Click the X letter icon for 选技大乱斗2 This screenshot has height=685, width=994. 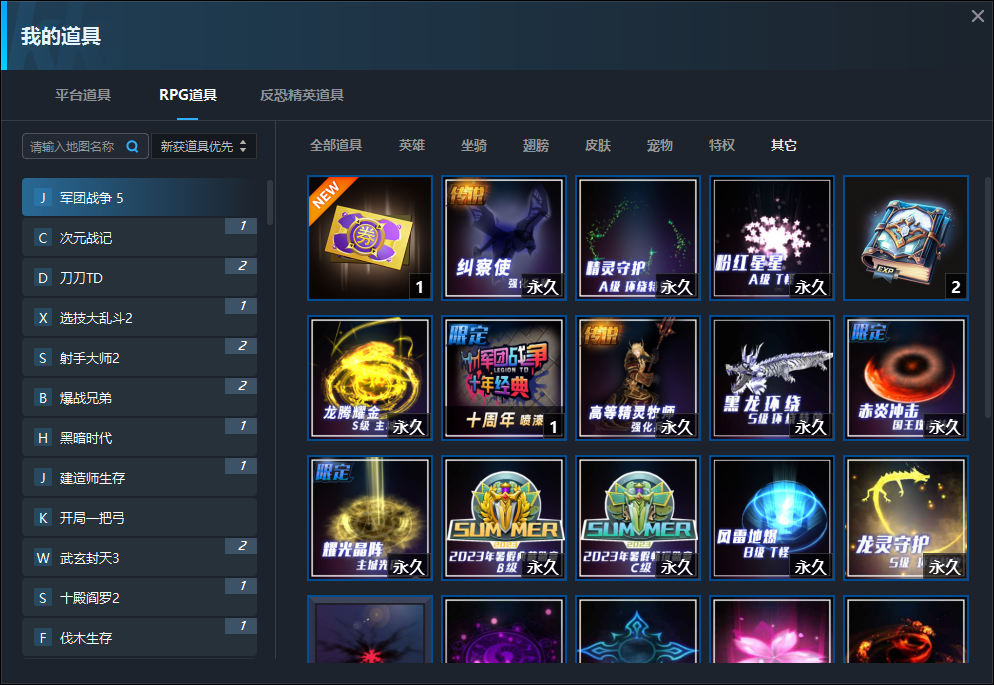pos(42,317)
